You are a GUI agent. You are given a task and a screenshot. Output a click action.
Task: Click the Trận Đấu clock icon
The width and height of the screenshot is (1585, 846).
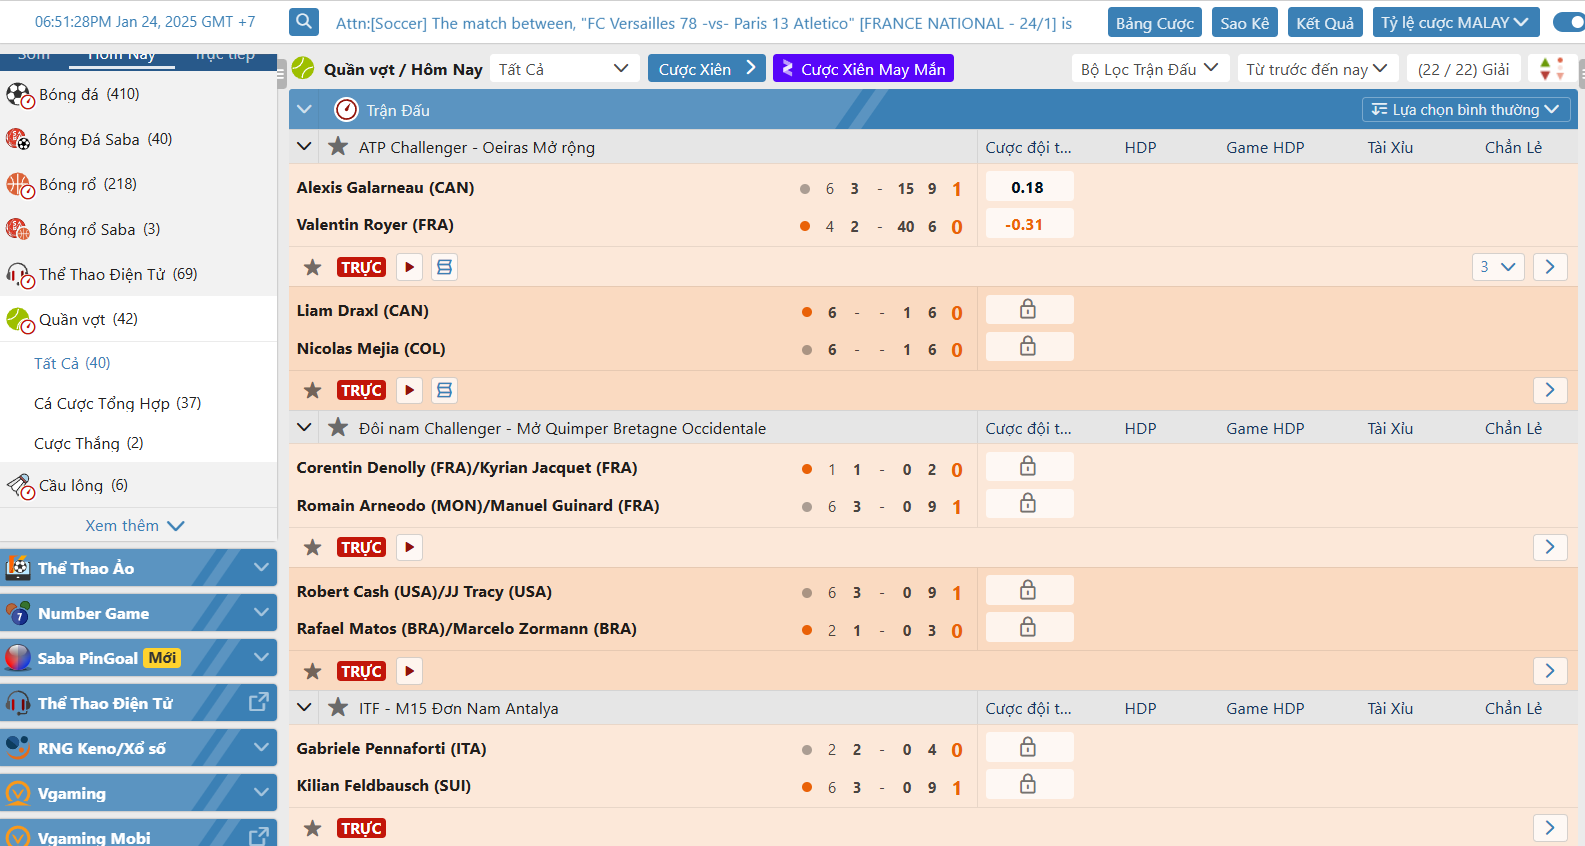pos(346,109)
